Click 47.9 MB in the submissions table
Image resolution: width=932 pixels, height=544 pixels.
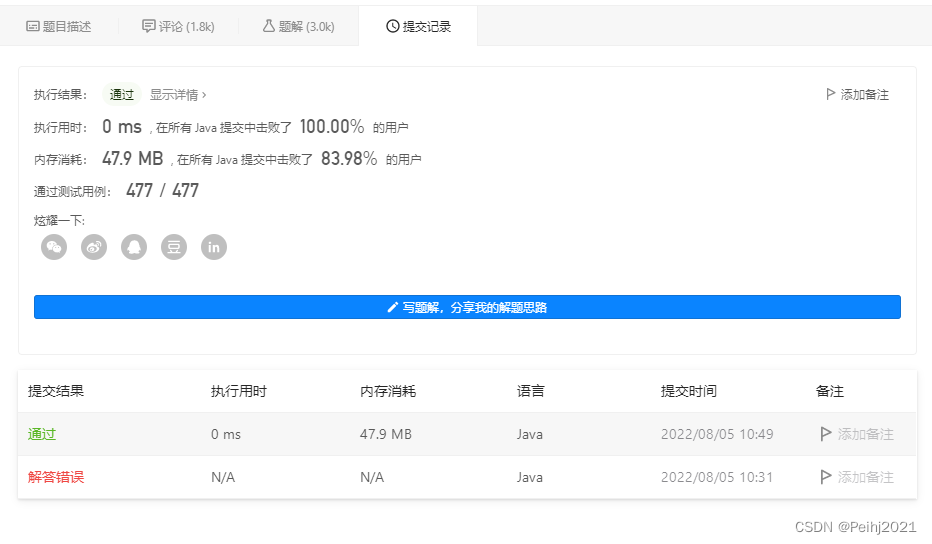click(x=386, y=434)
